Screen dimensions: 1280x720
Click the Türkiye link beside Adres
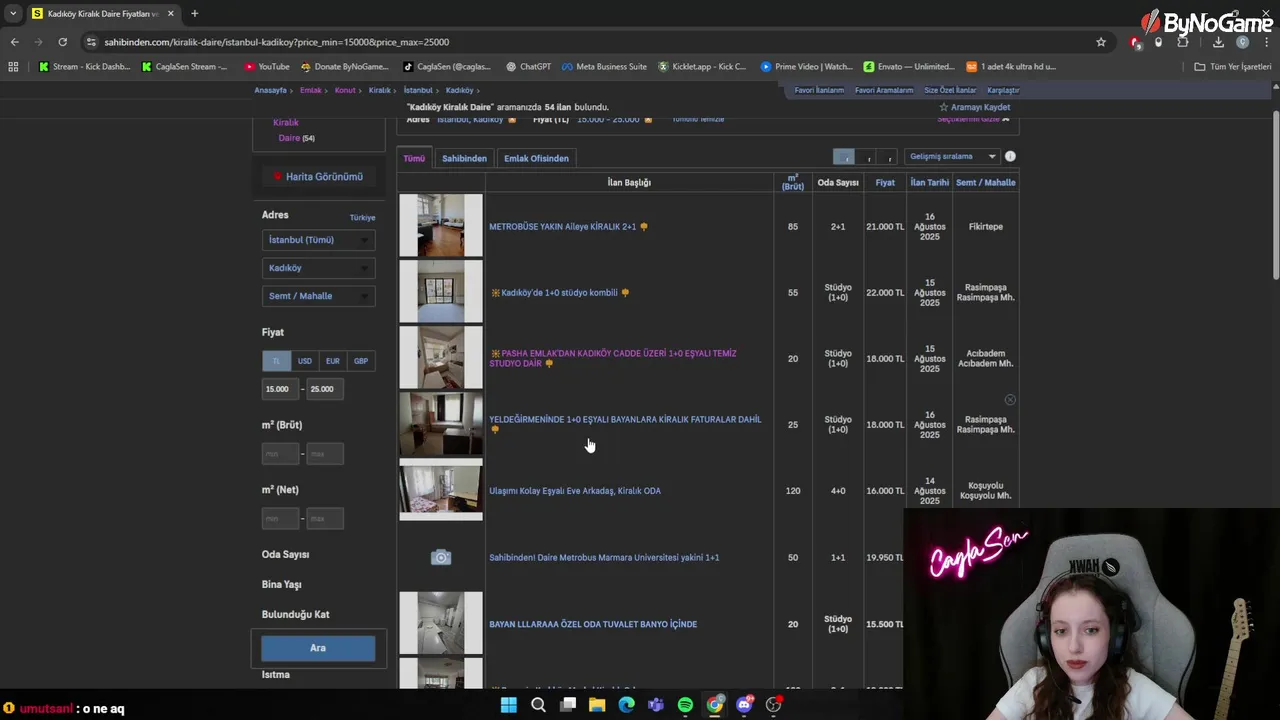click(362, 217)
